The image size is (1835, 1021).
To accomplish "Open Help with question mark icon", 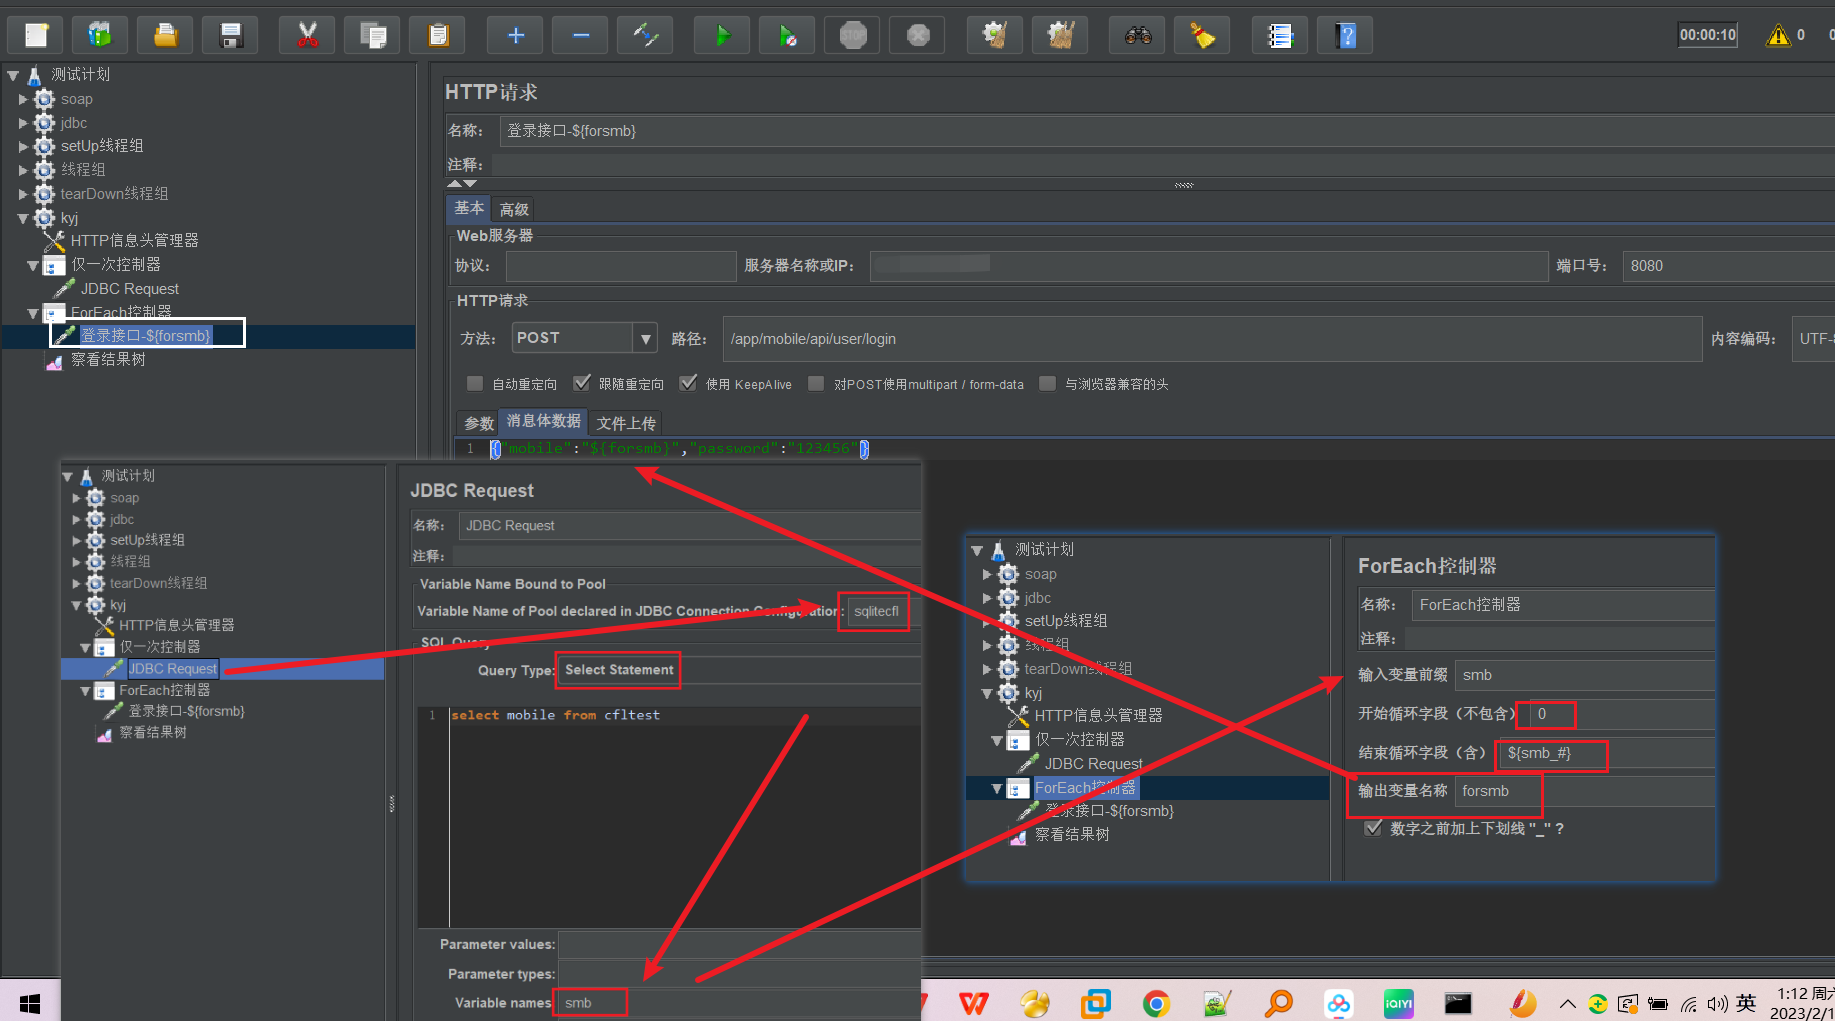I will (x=1345, y=36).
